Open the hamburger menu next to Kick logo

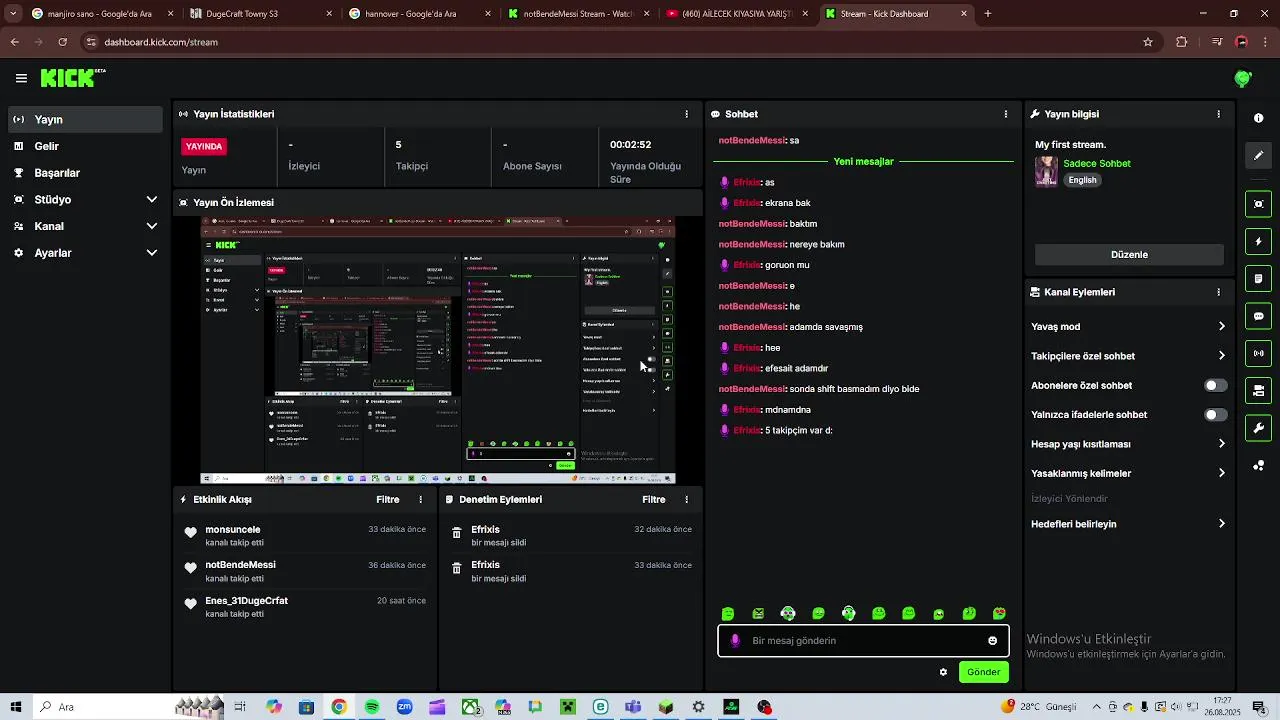tap(21, 78)
